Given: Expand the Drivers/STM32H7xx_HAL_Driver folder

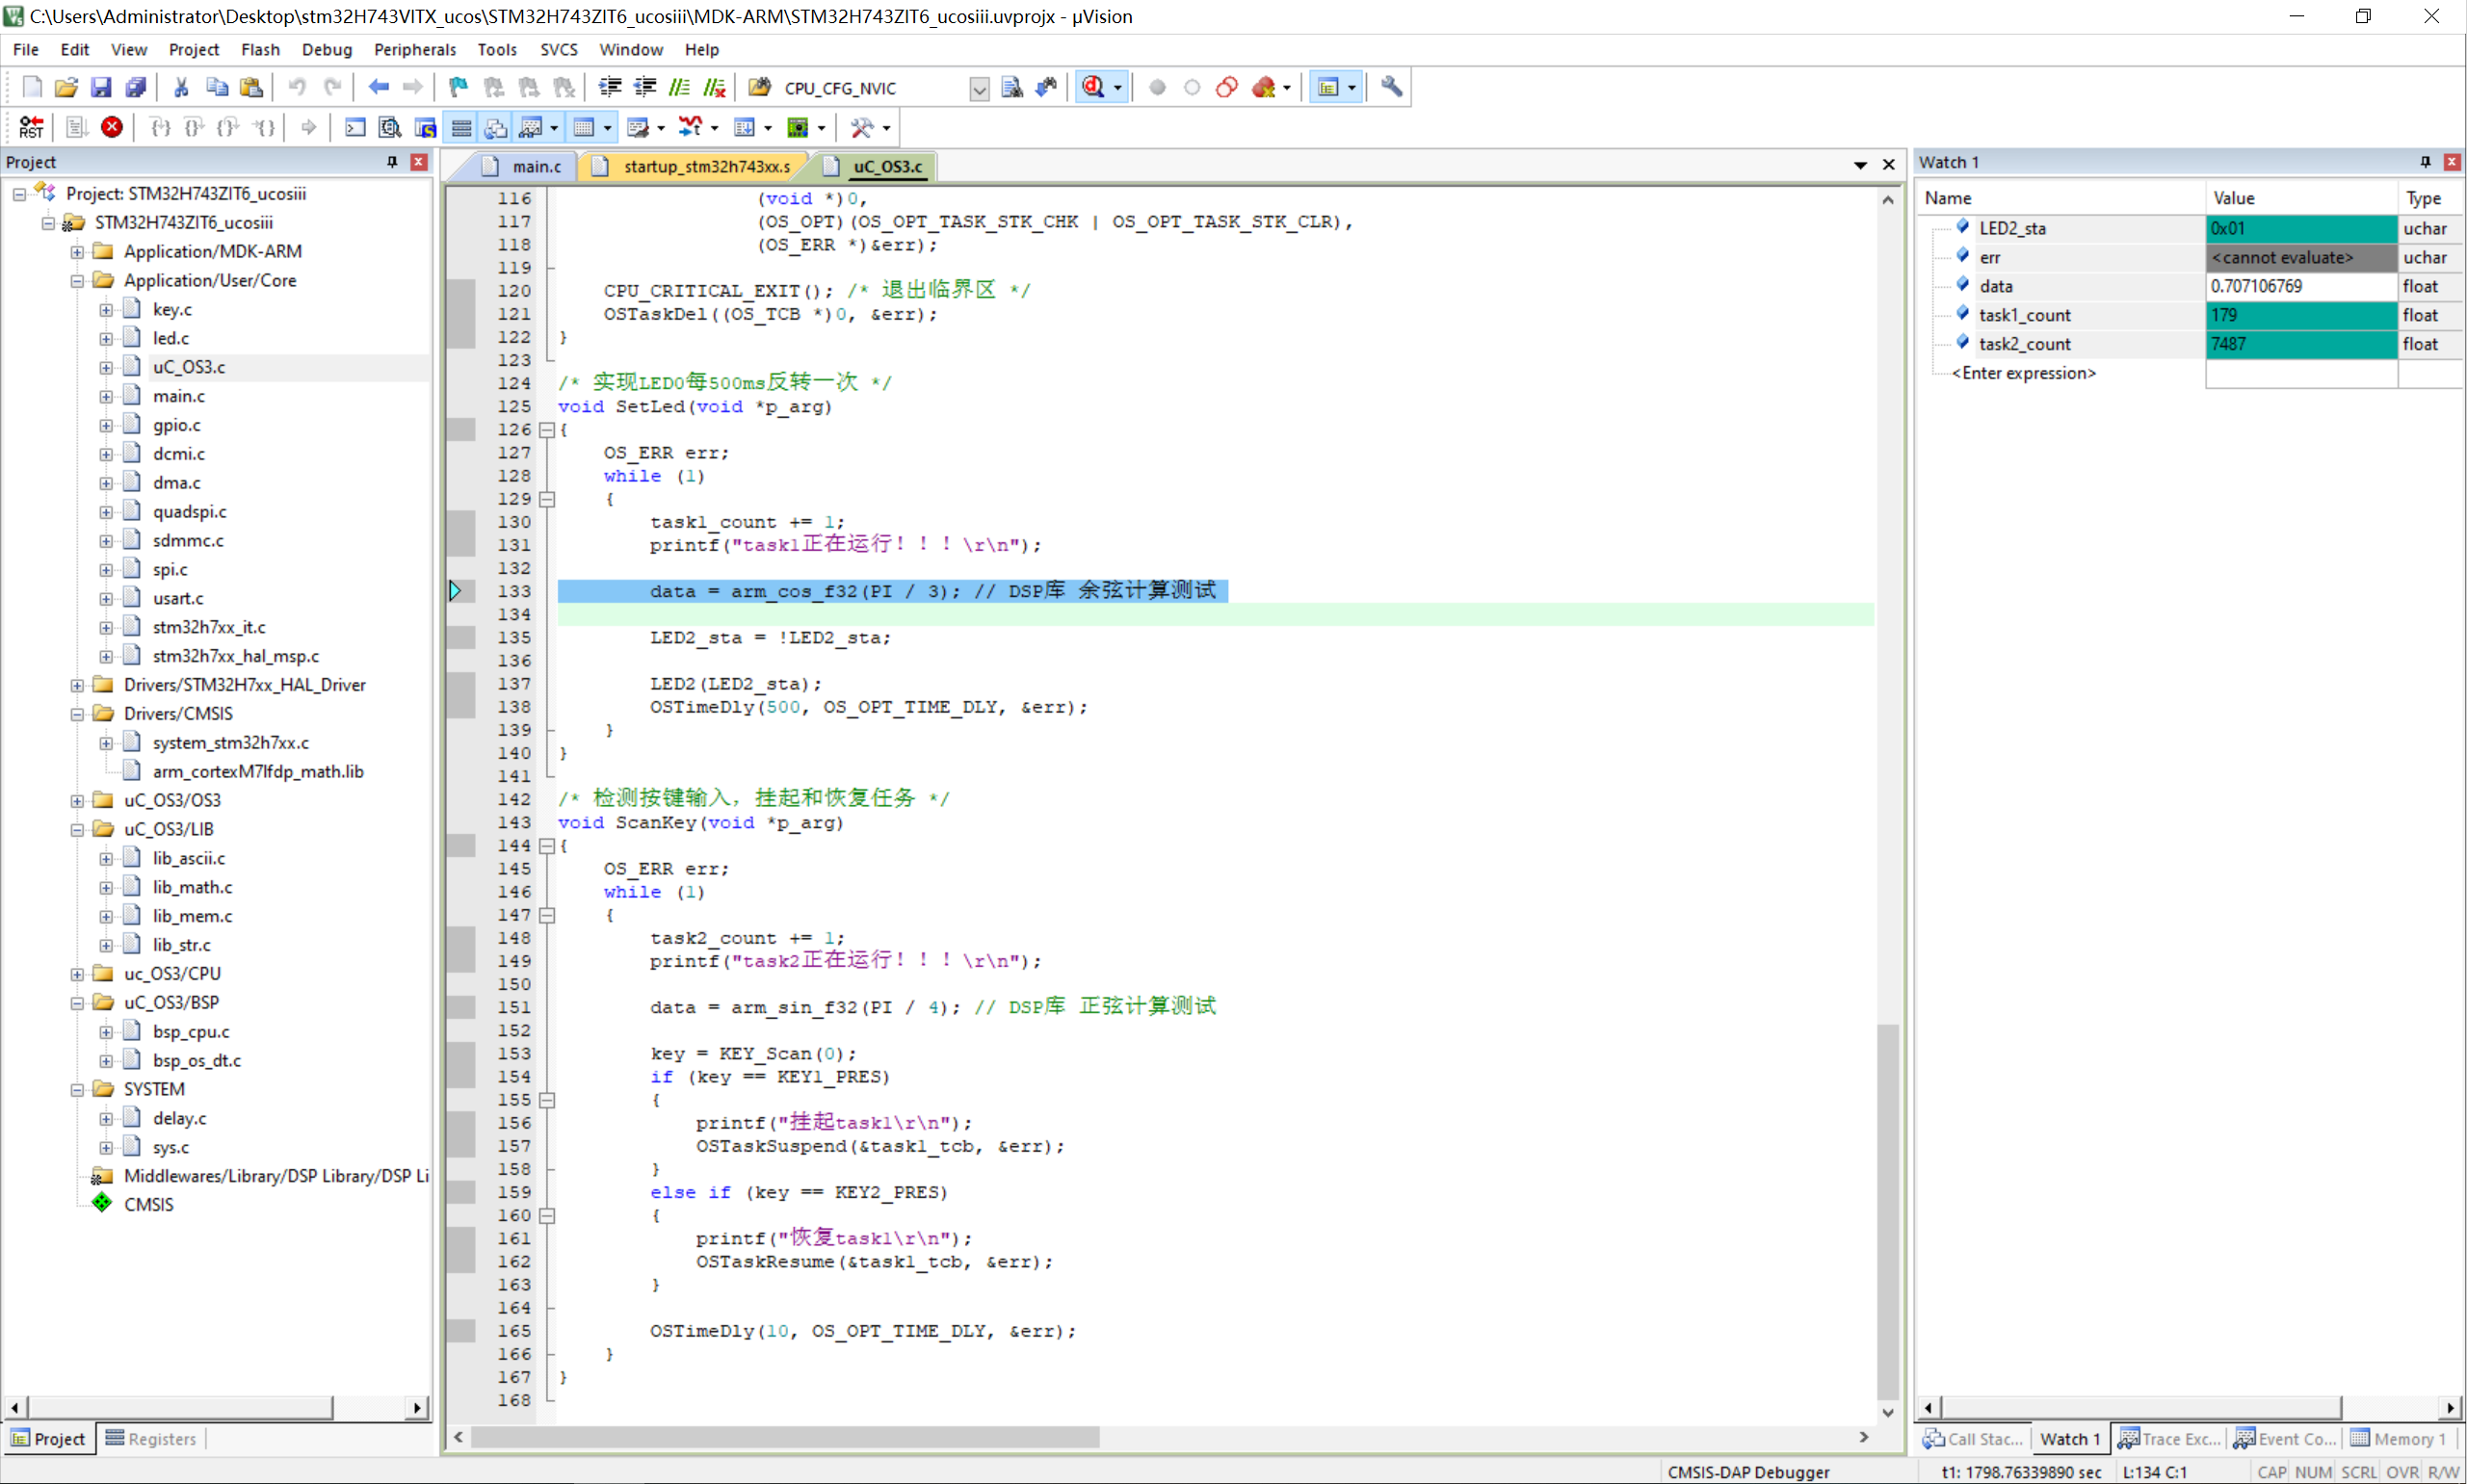Looking at the screenshot, I should [x=77, y=685].
